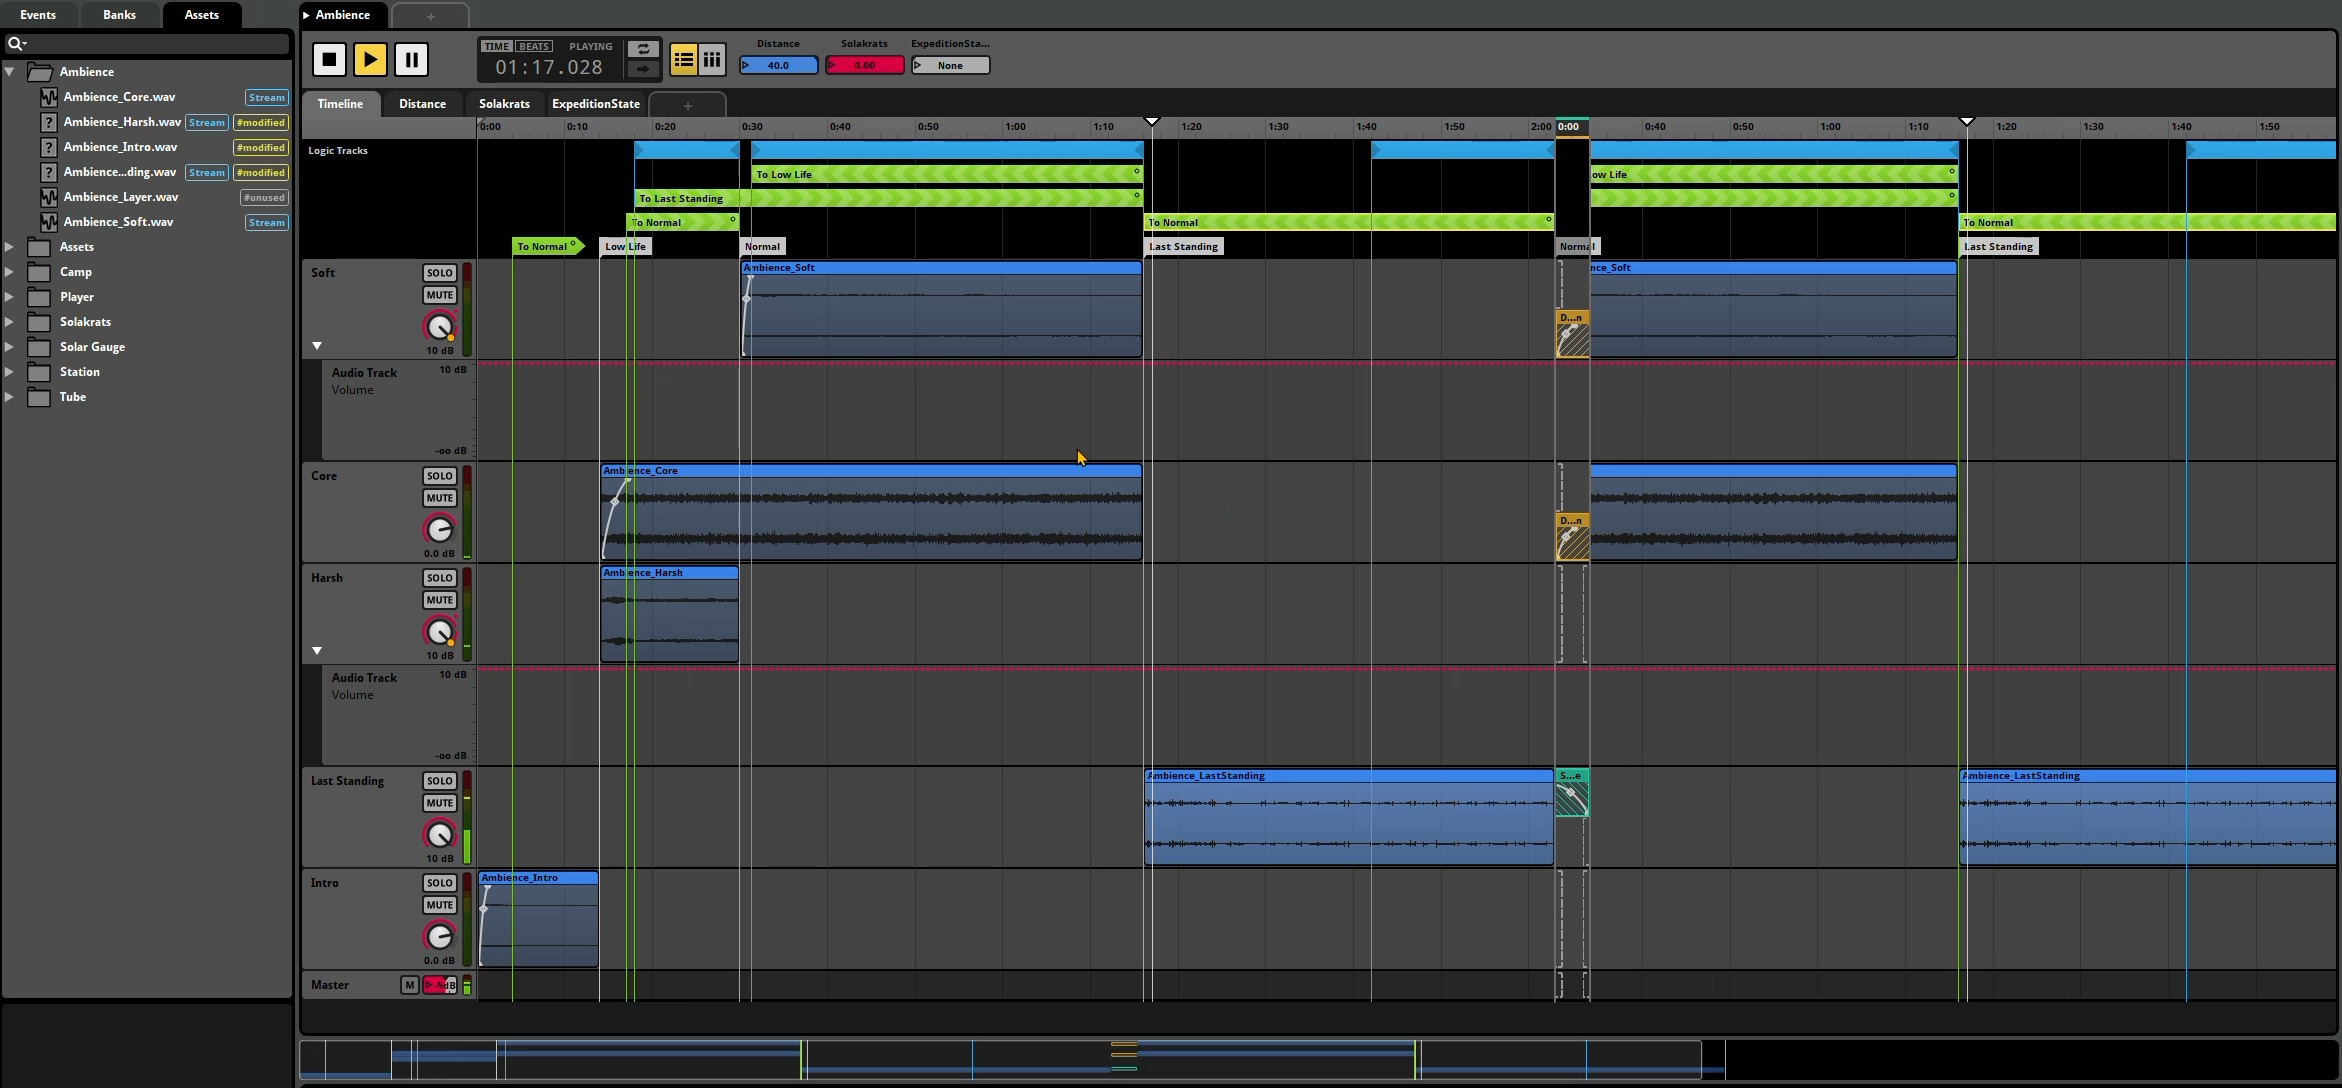Mute the Last Standing track
The image size is (2342, 1088).
[439, 803]
